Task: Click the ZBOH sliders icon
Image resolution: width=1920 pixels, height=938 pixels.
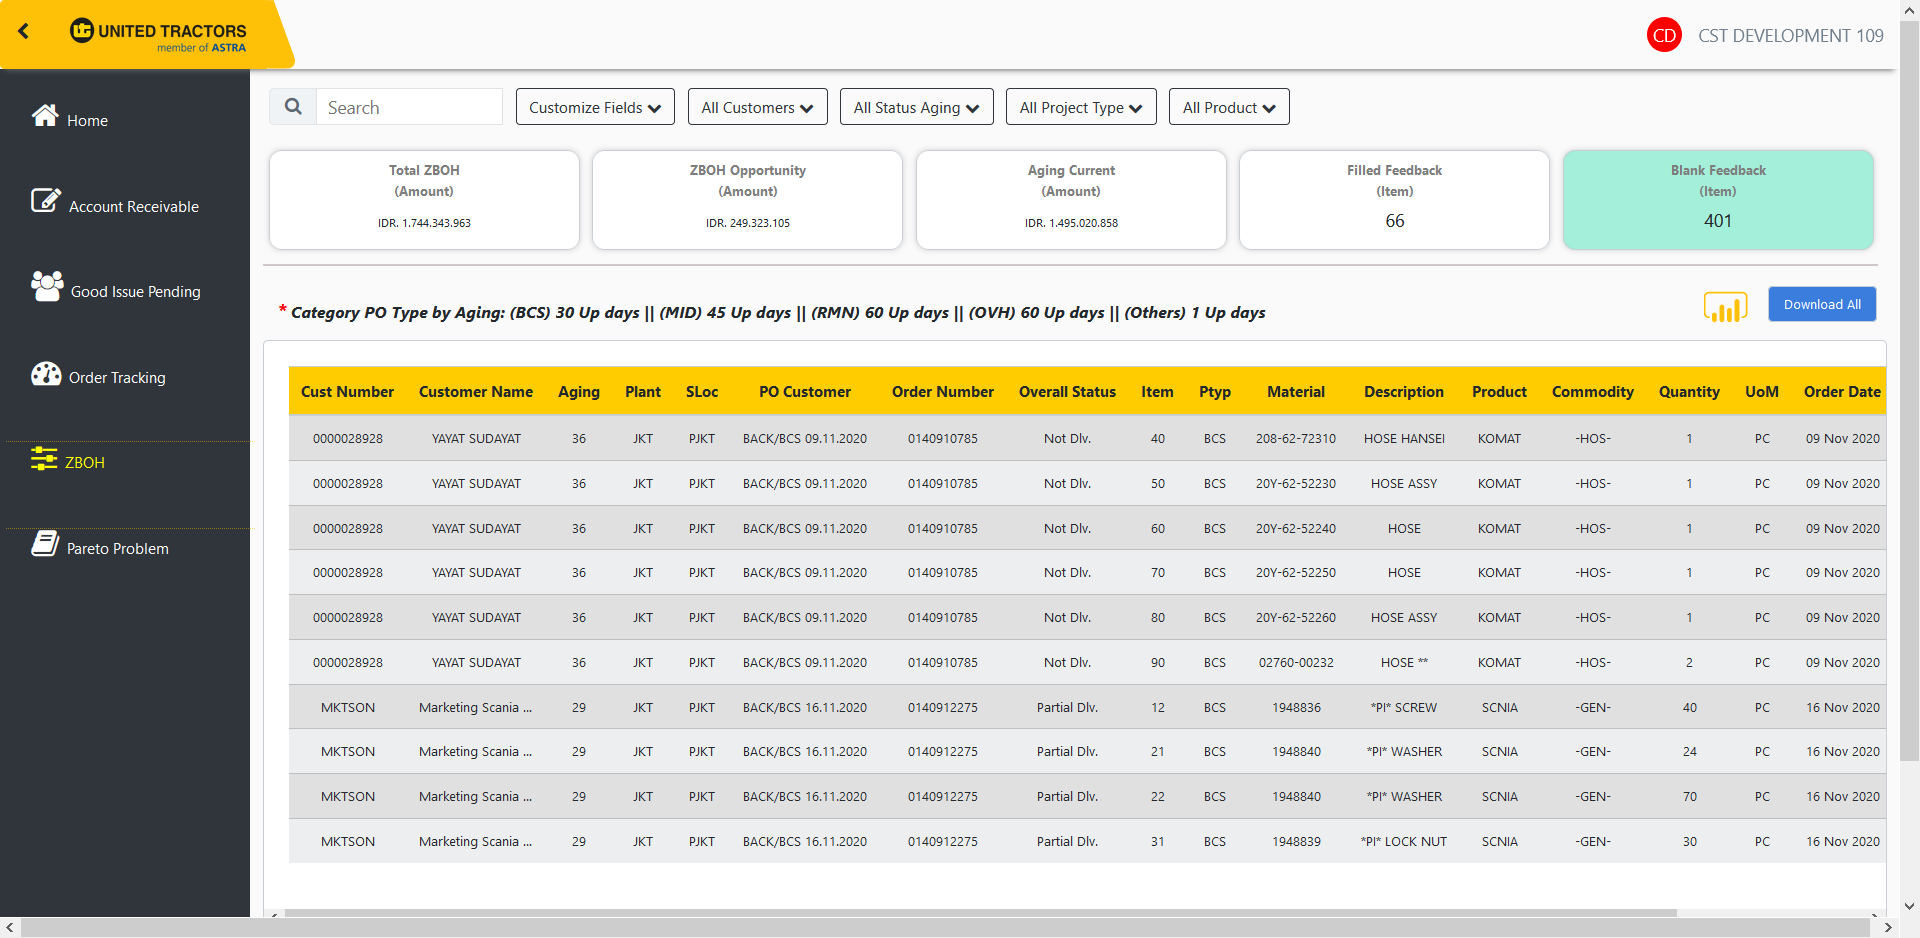Action: (x=44, y=459)
